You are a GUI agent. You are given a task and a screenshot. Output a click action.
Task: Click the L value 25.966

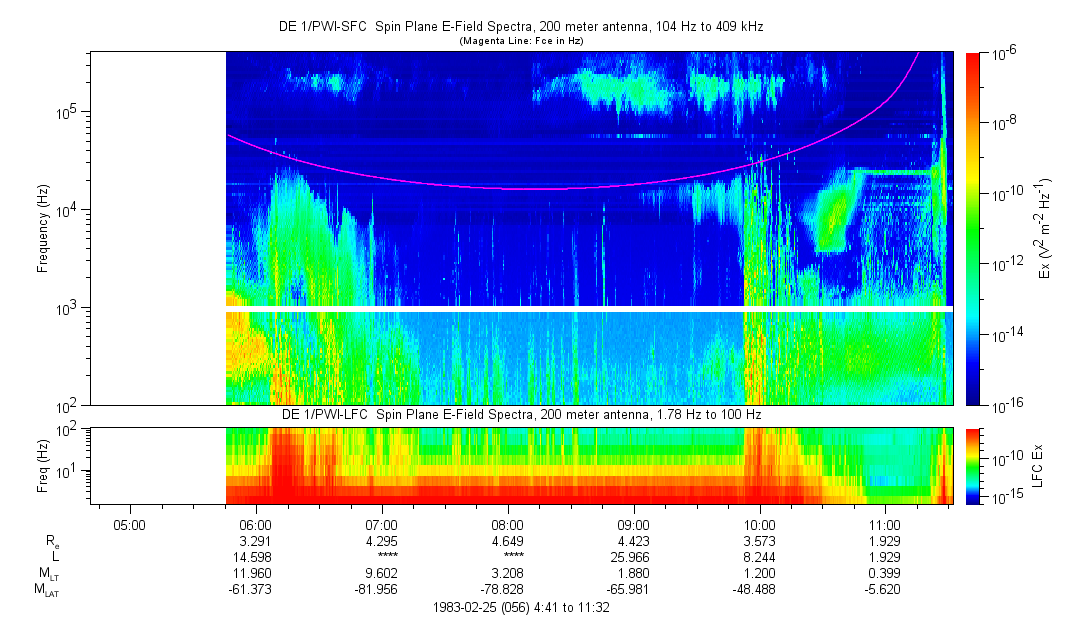634,559
